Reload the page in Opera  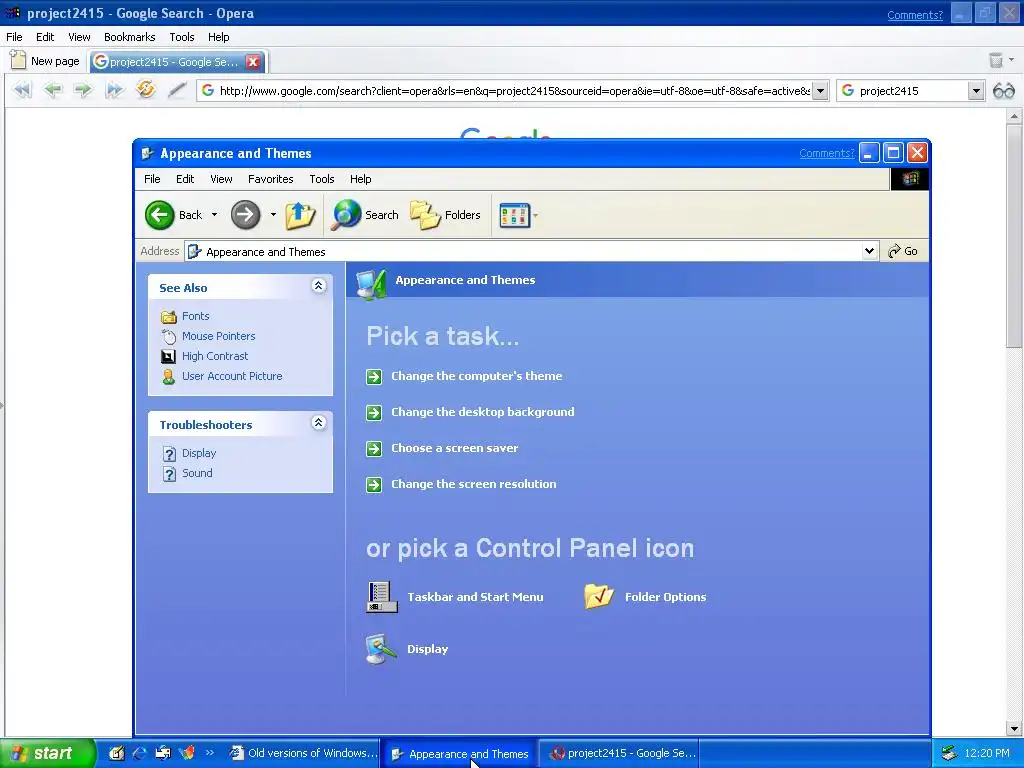point(146,89)
